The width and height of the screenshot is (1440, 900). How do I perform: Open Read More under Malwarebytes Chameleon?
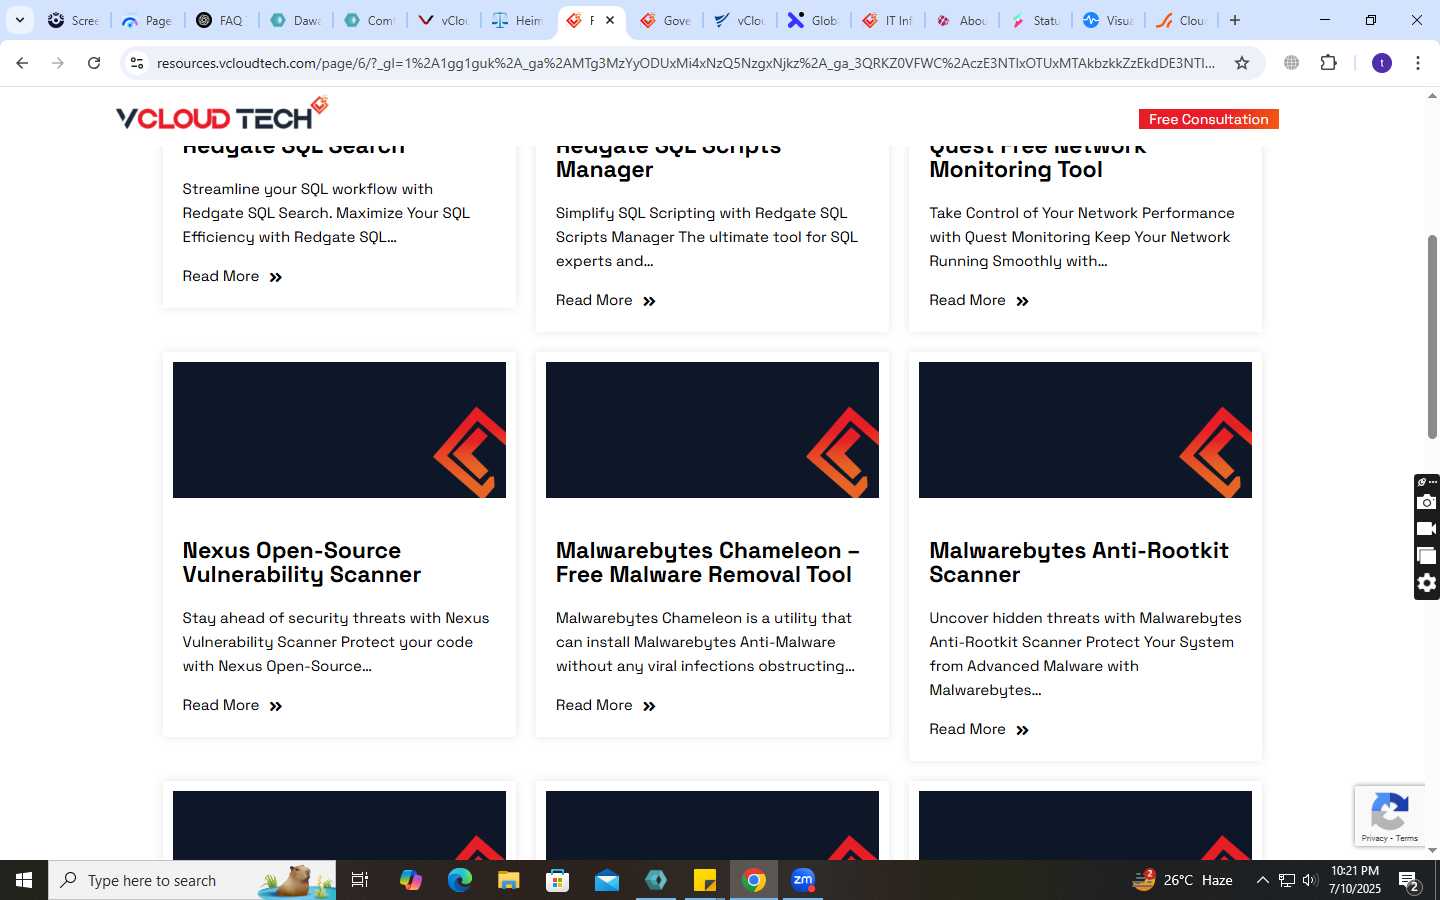coord(605,705)
